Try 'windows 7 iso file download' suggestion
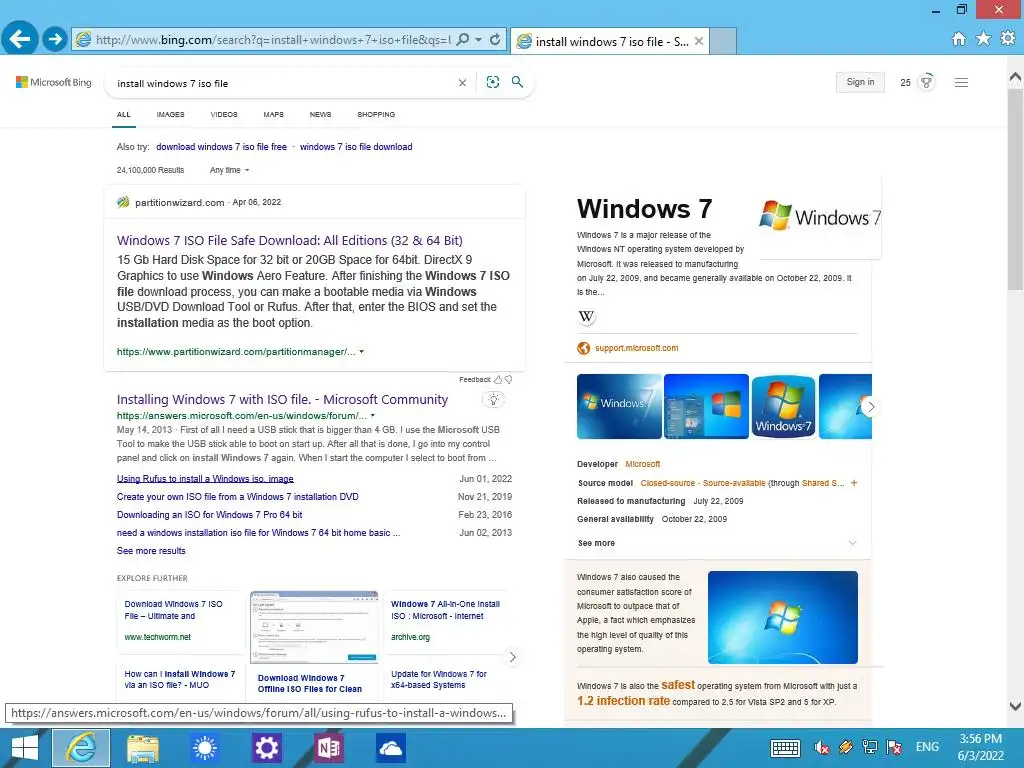Viewport: 1024px width, 768px height. [x=356, y=147]
